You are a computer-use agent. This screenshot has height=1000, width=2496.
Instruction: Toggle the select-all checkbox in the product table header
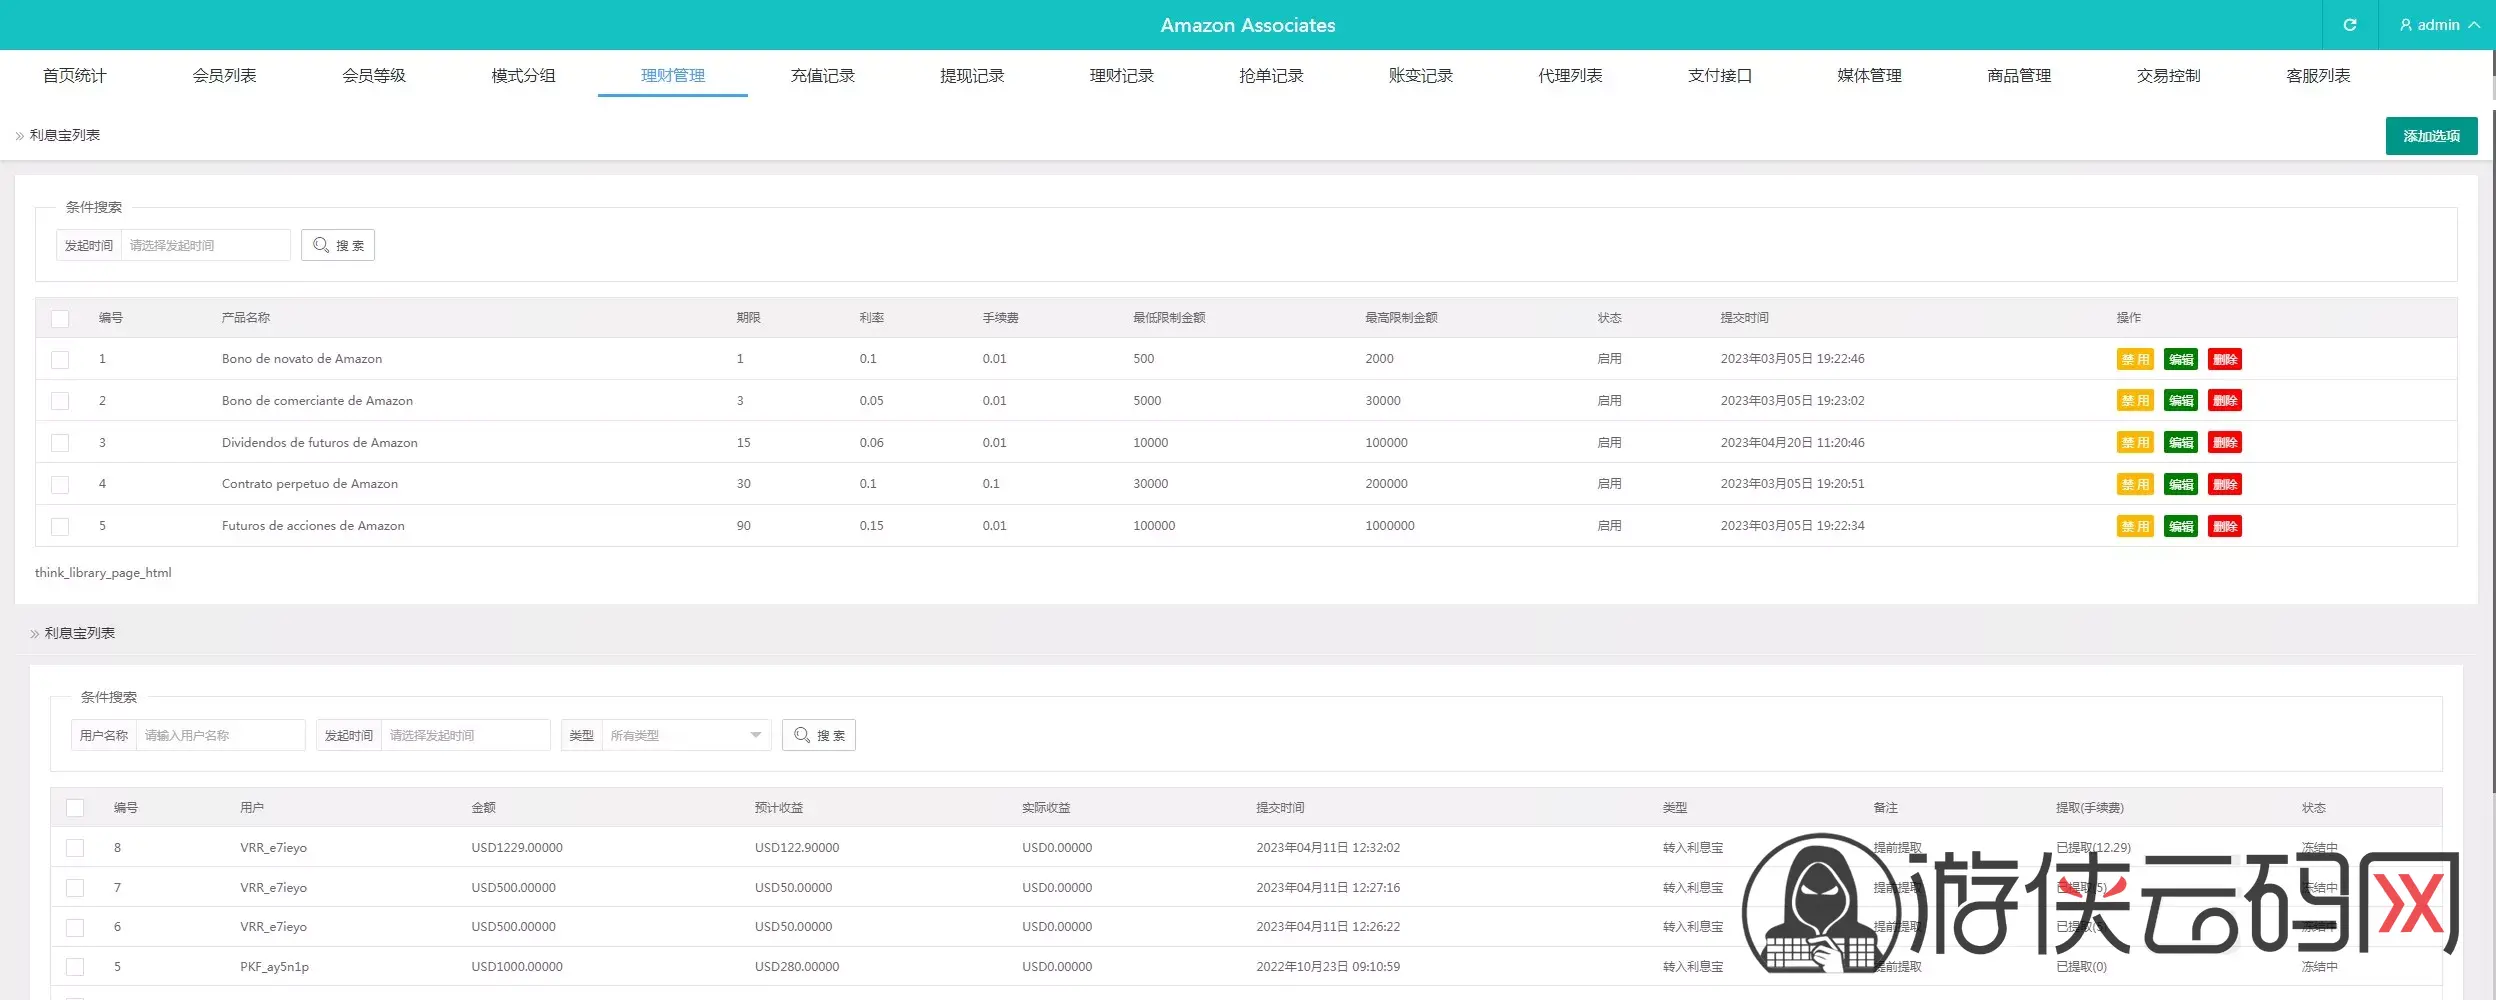coord(60,318)
